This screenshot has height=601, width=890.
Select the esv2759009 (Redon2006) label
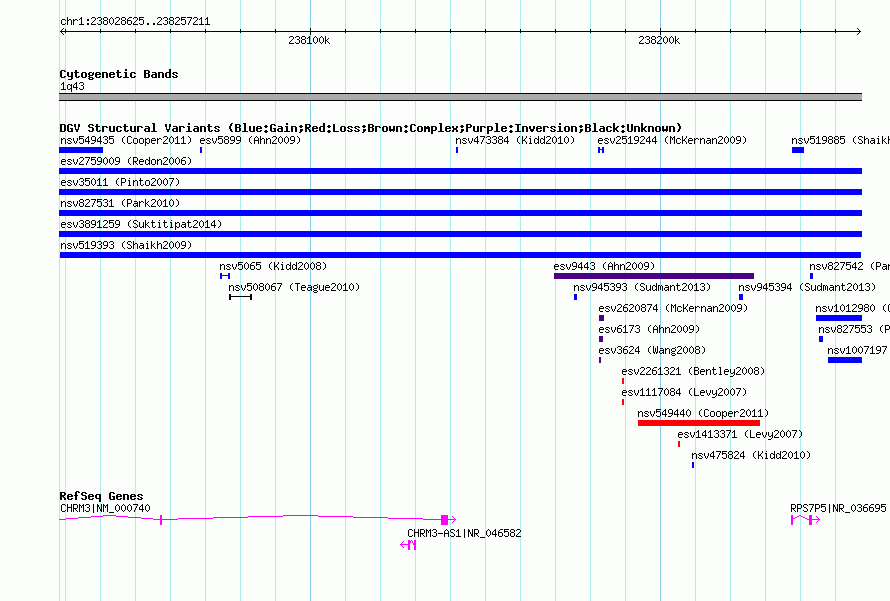[126, 161]
